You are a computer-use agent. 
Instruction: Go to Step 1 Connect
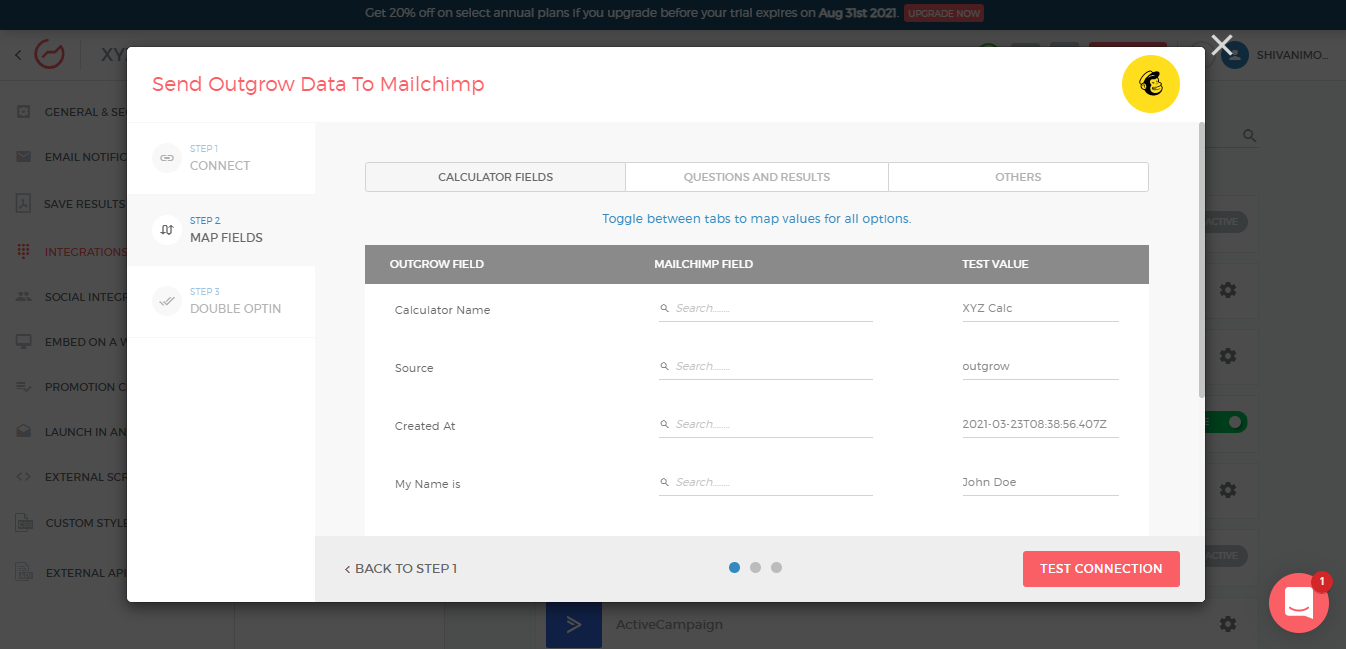tap(221, 158)
